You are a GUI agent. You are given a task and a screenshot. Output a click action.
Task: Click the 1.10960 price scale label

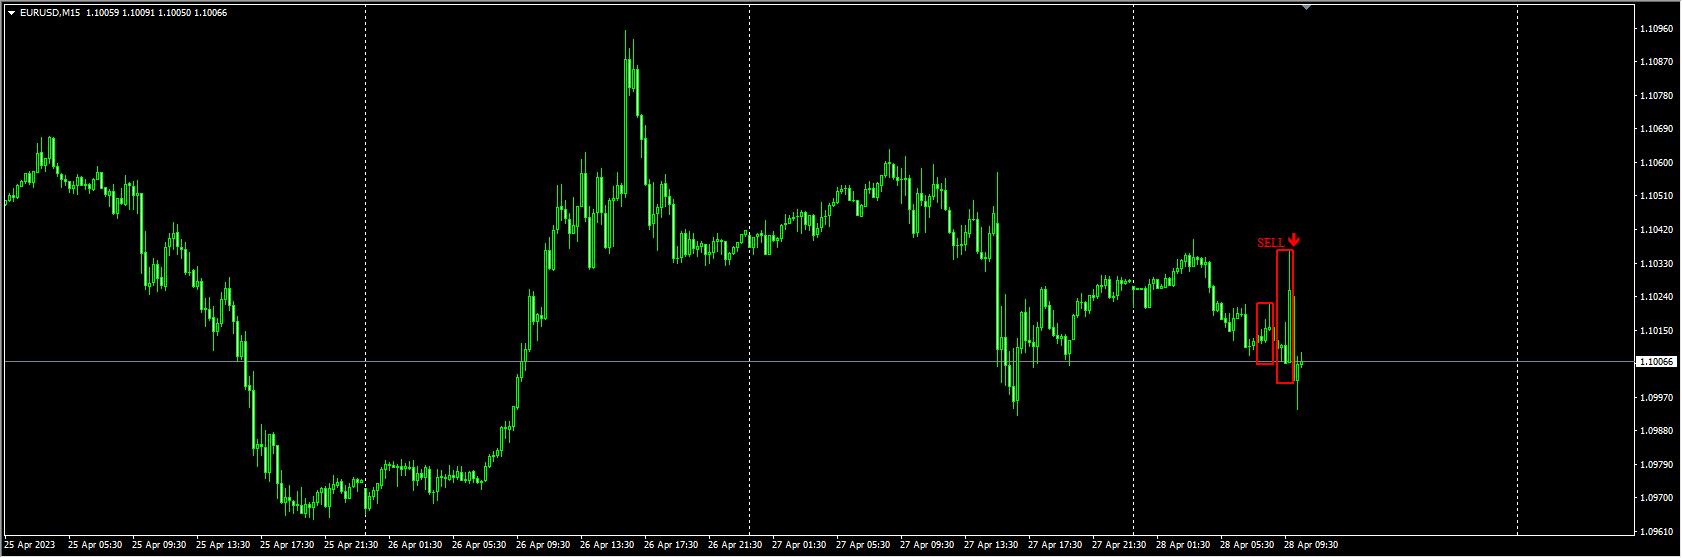1657,29
